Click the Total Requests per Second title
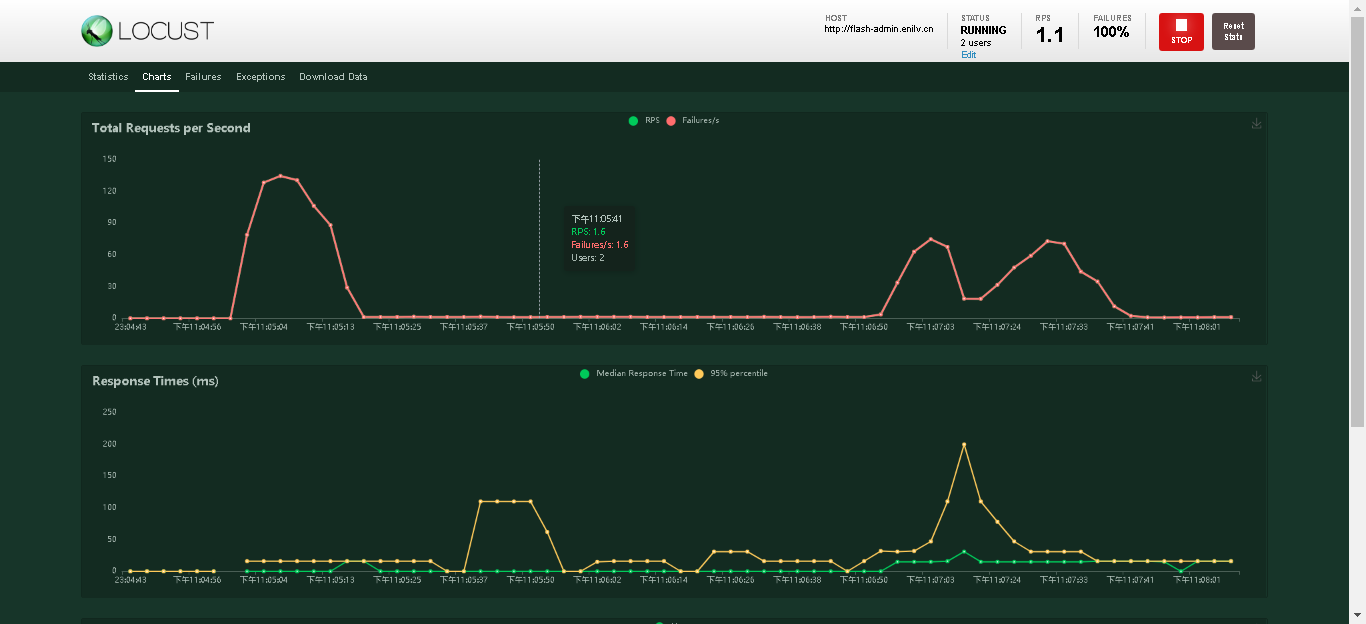This screenshot has height=624, width=1366. 171,128
